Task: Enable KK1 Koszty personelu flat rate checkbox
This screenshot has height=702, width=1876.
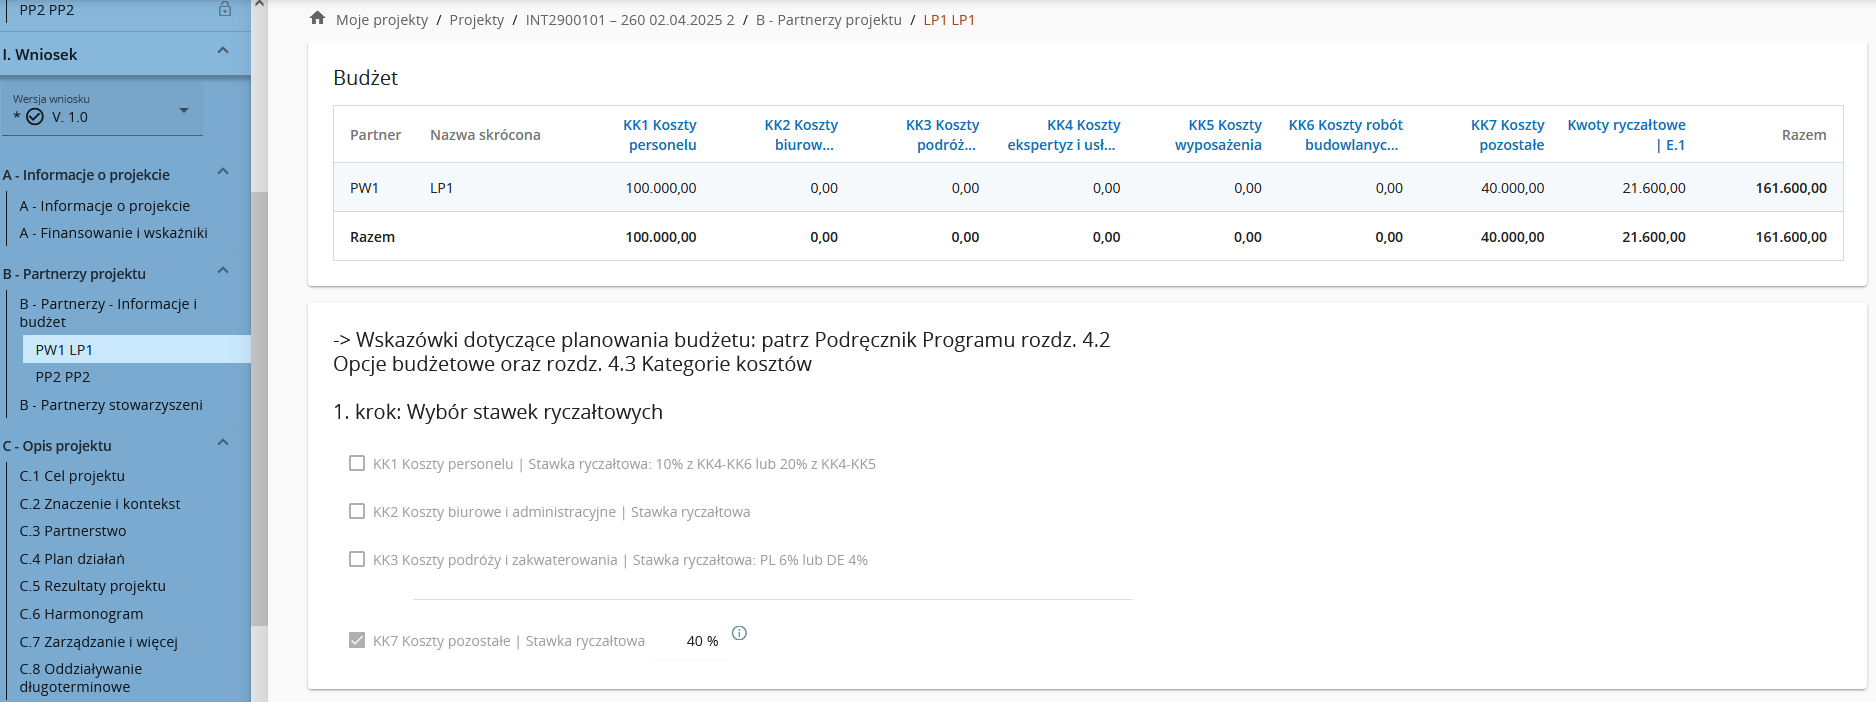Action: click(x=357, y=463)
